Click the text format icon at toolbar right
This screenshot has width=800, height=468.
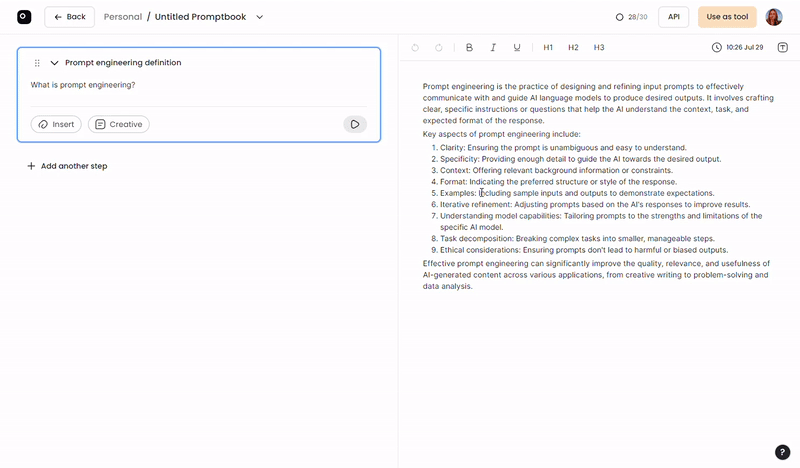tap(782, 47)
